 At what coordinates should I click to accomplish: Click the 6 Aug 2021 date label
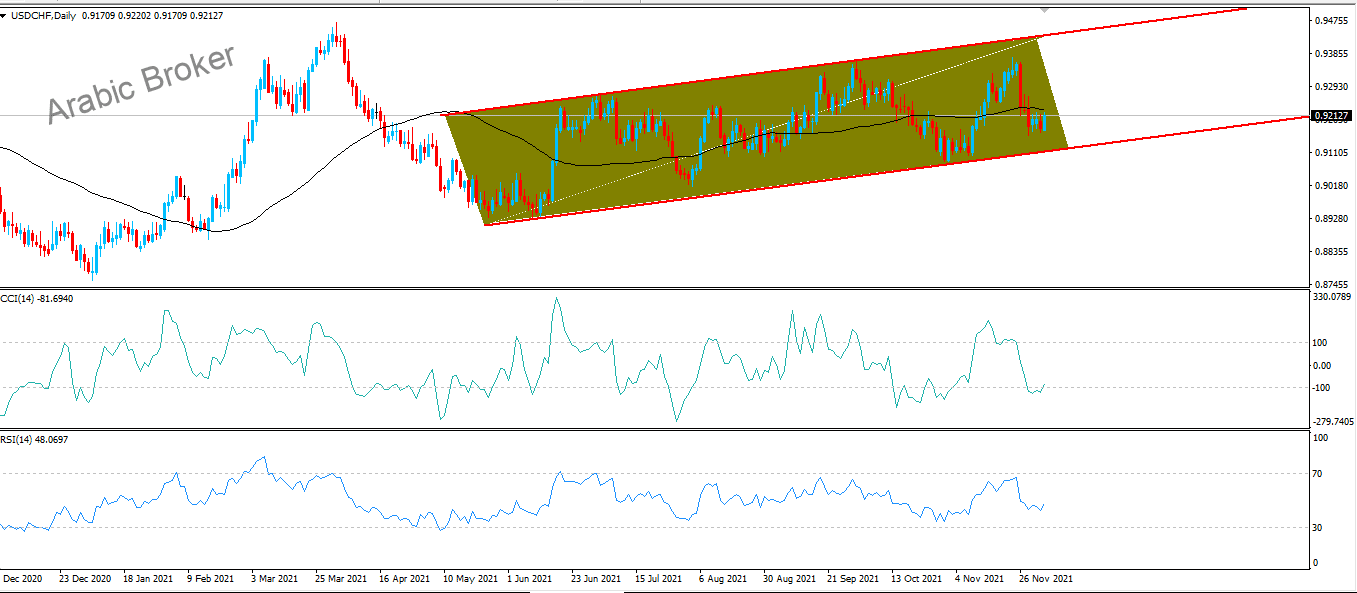723,578
